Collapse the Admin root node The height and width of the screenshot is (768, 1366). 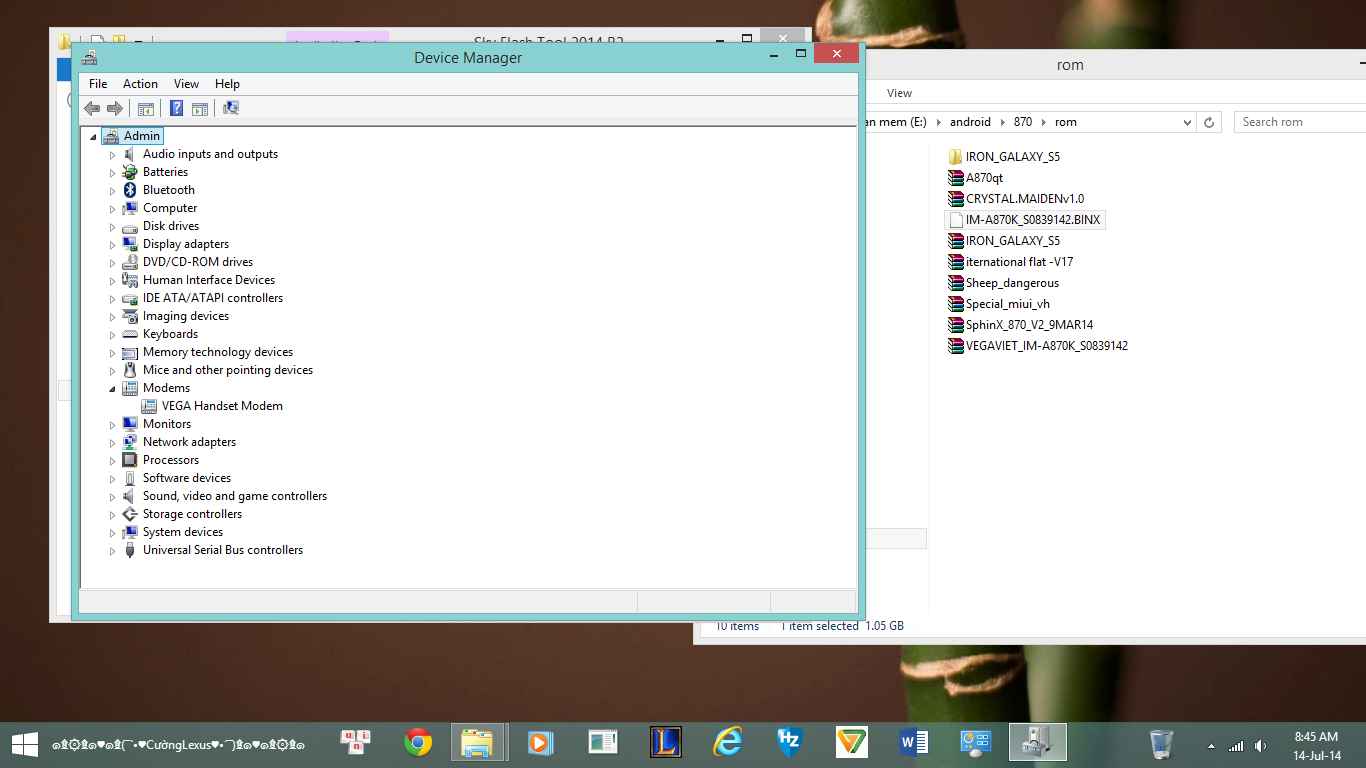pyautogui.click(x=93, y=137)
